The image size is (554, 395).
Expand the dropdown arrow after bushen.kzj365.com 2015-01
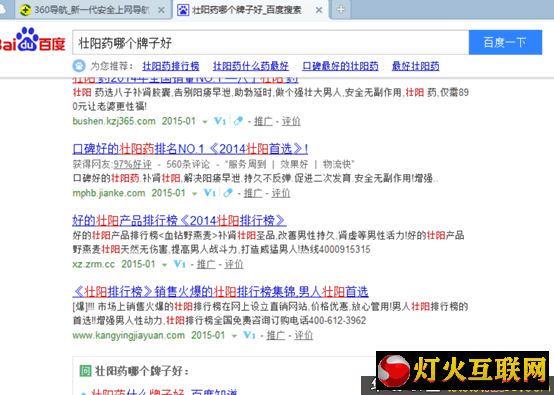205,122
